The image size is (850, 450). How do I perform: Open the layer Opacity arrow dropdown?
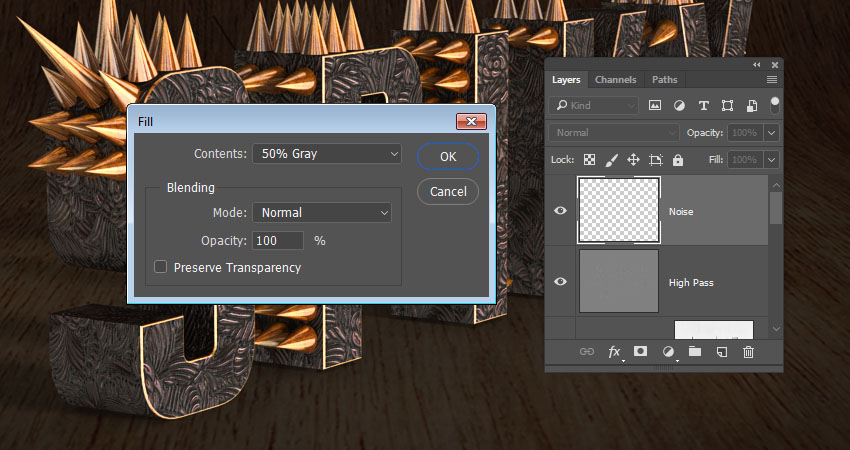771,132
